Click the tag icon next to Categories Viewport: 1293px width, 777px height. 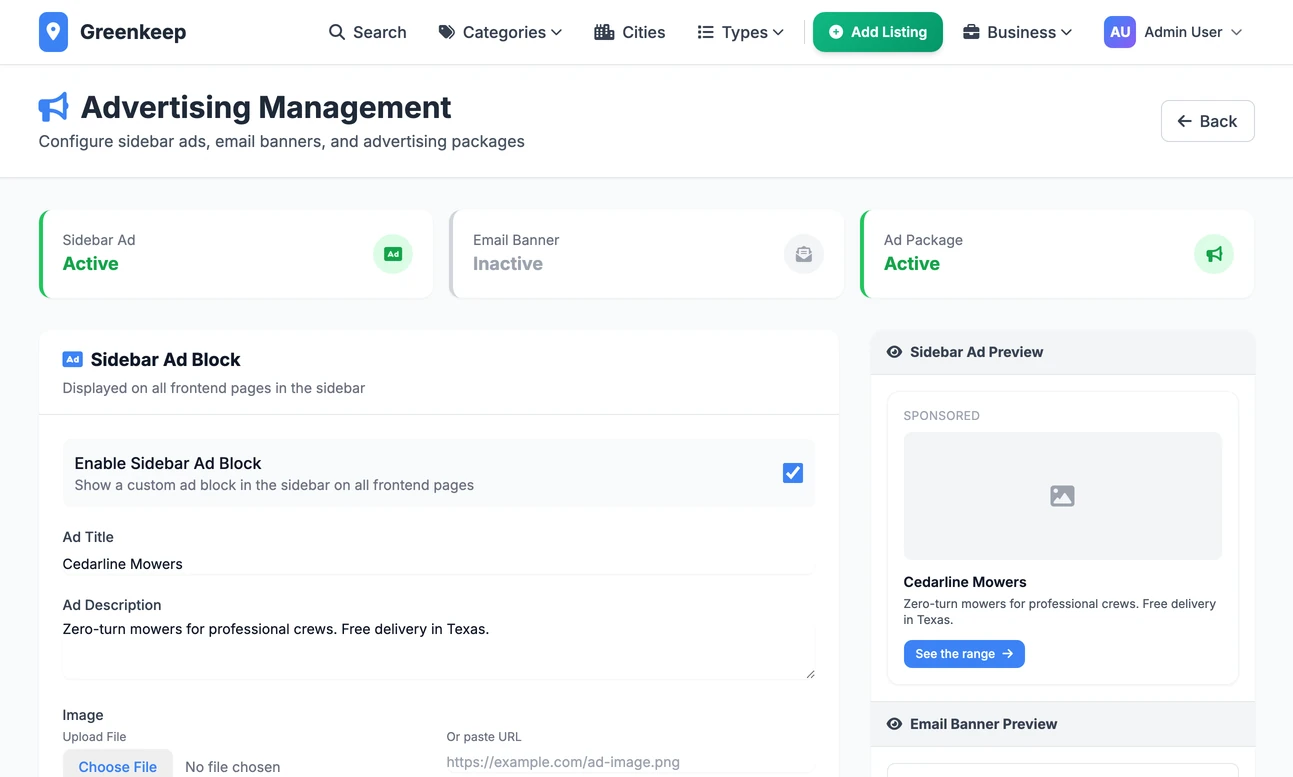point(447,32)
